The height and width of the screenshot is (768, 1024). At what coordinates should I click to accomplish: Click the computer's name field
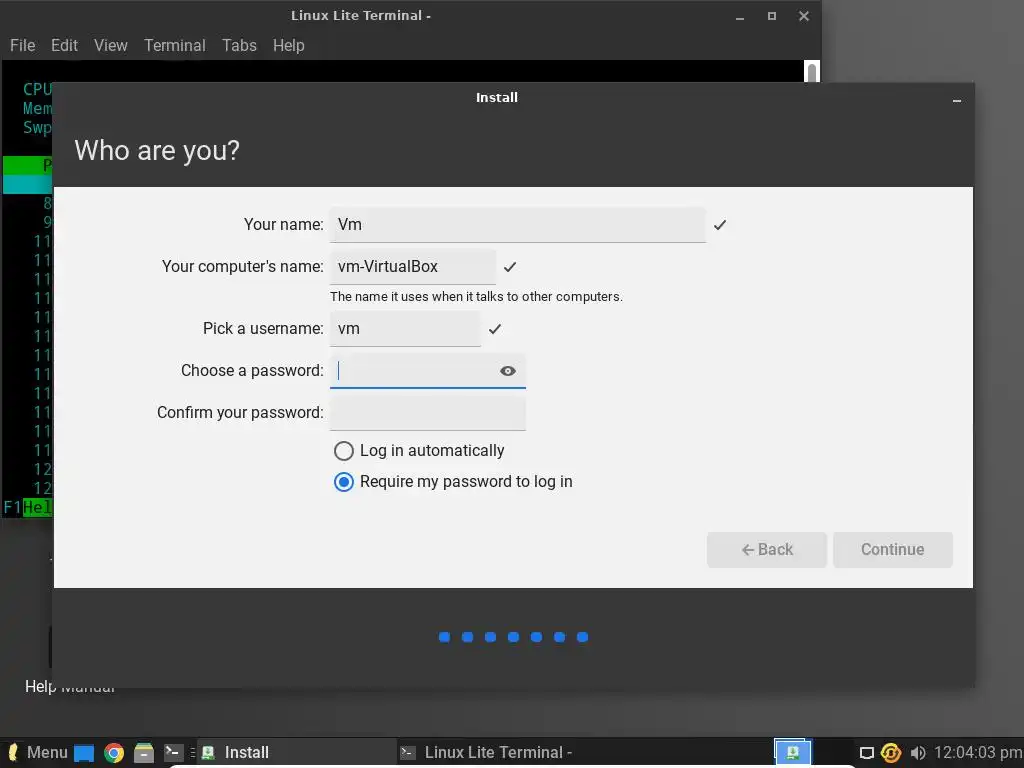tap(413, 266)
